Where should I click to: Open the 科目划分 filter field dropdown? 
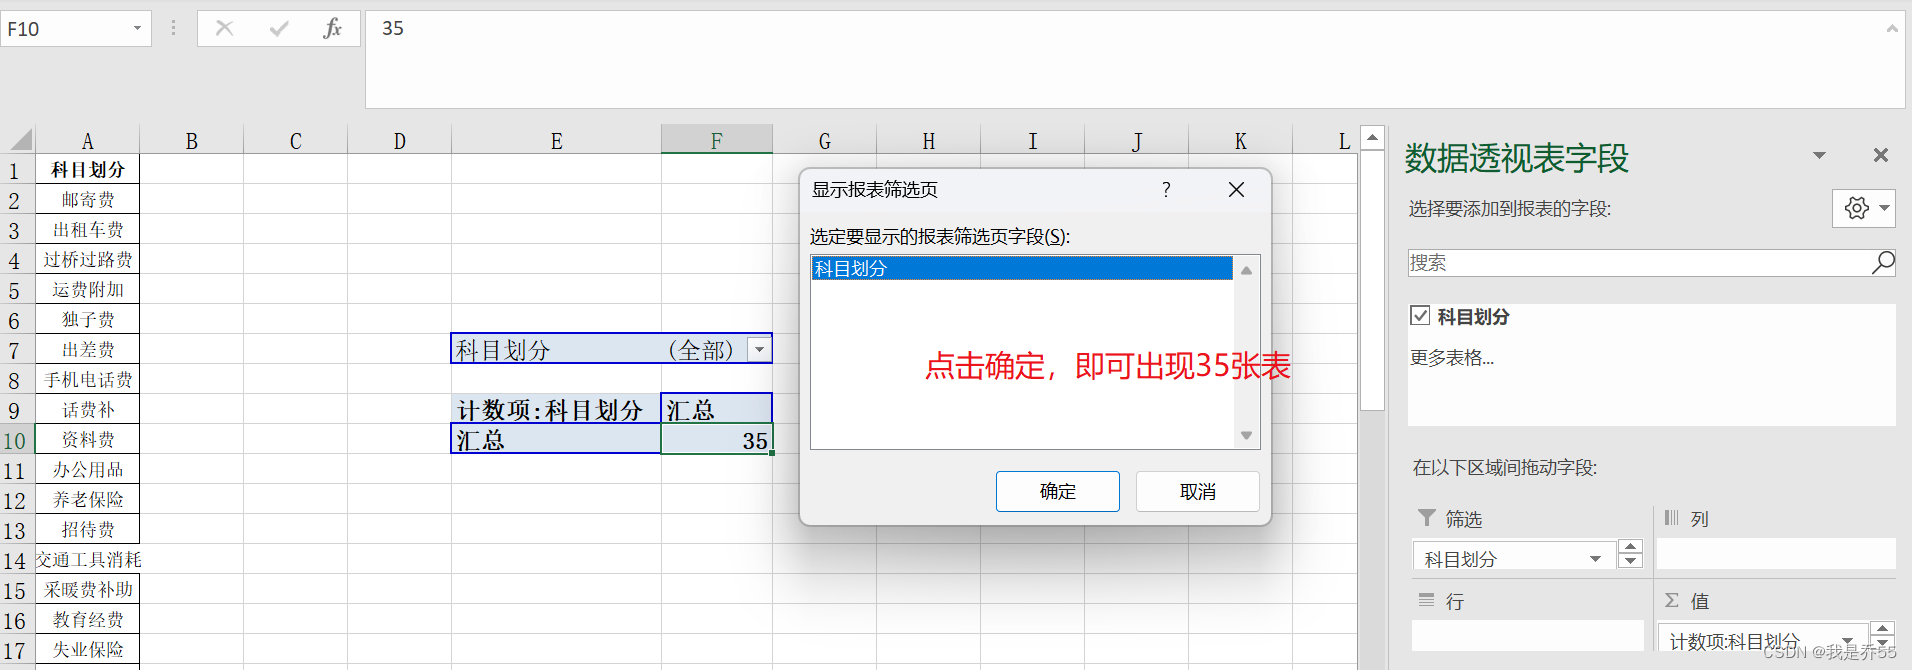click(1596, 559)
